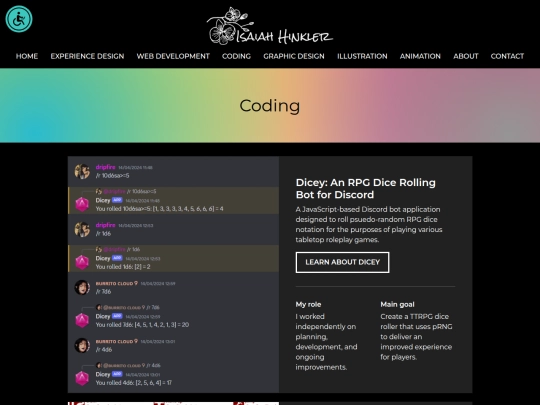Click dripfire's avatar on the /r 1d6 message
This screenshot has width=540, height=405.
(x=82, y=229)
